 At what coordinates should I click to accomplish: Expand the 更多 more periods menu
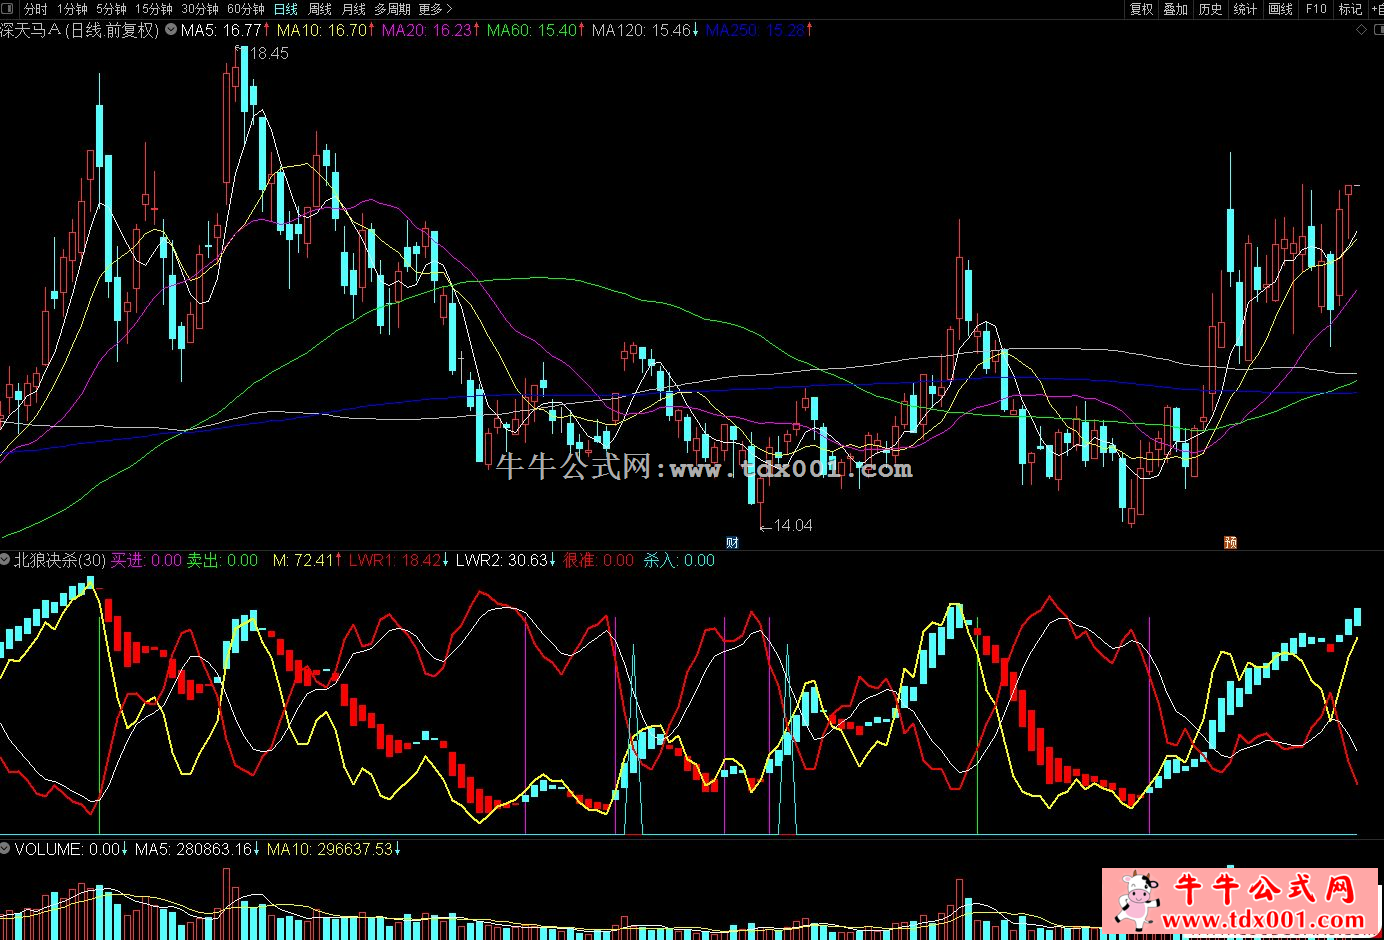tap(435, 9)
